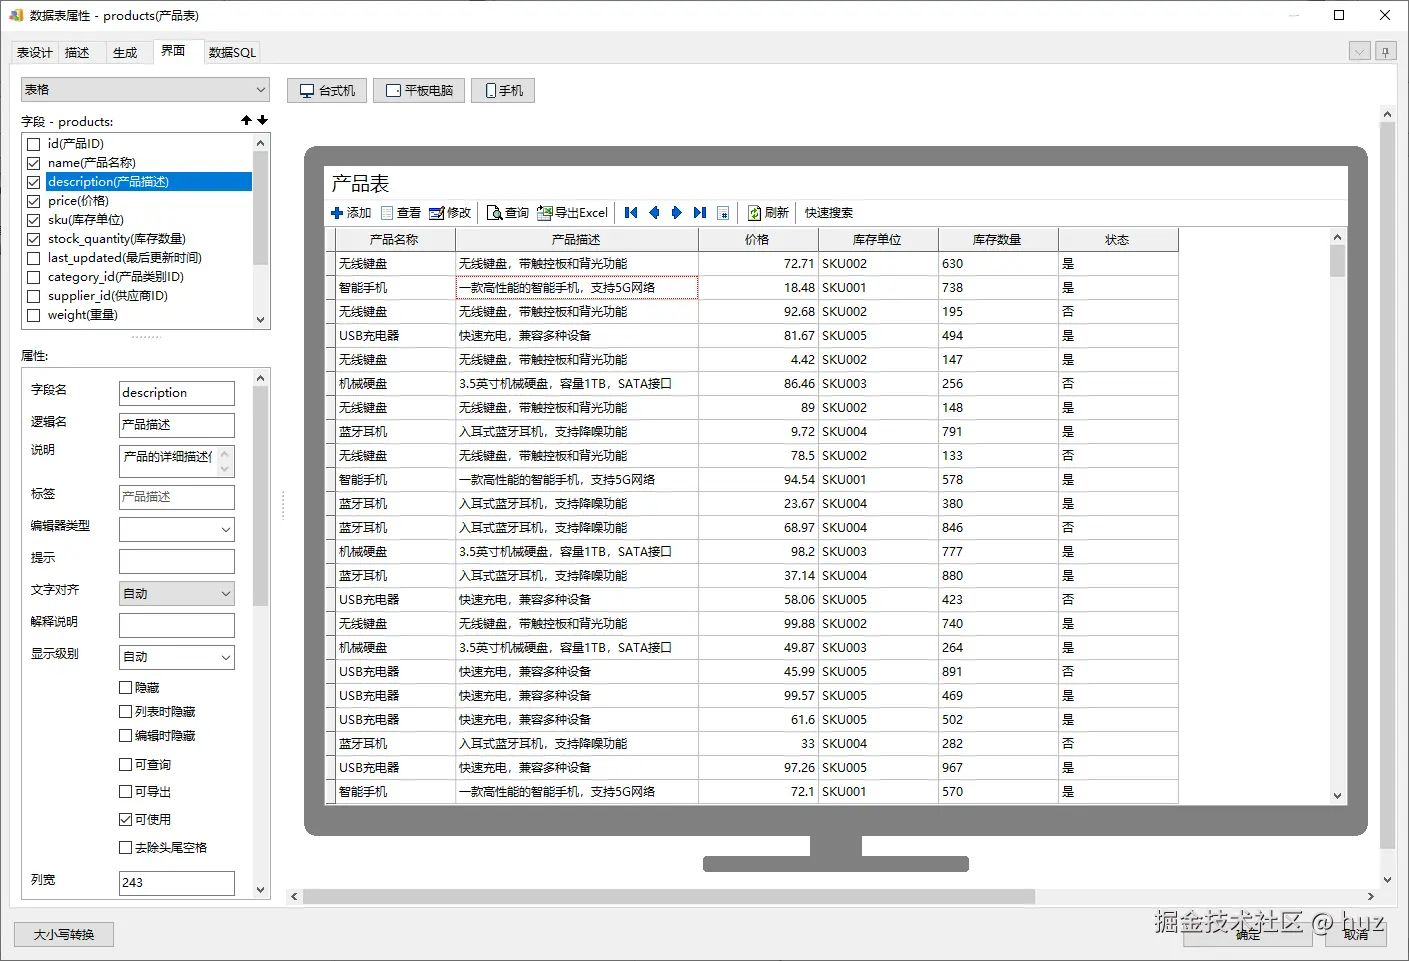Click the 列宽 input field
This screenshot has height=961, width=1409.
pos(177,883)
